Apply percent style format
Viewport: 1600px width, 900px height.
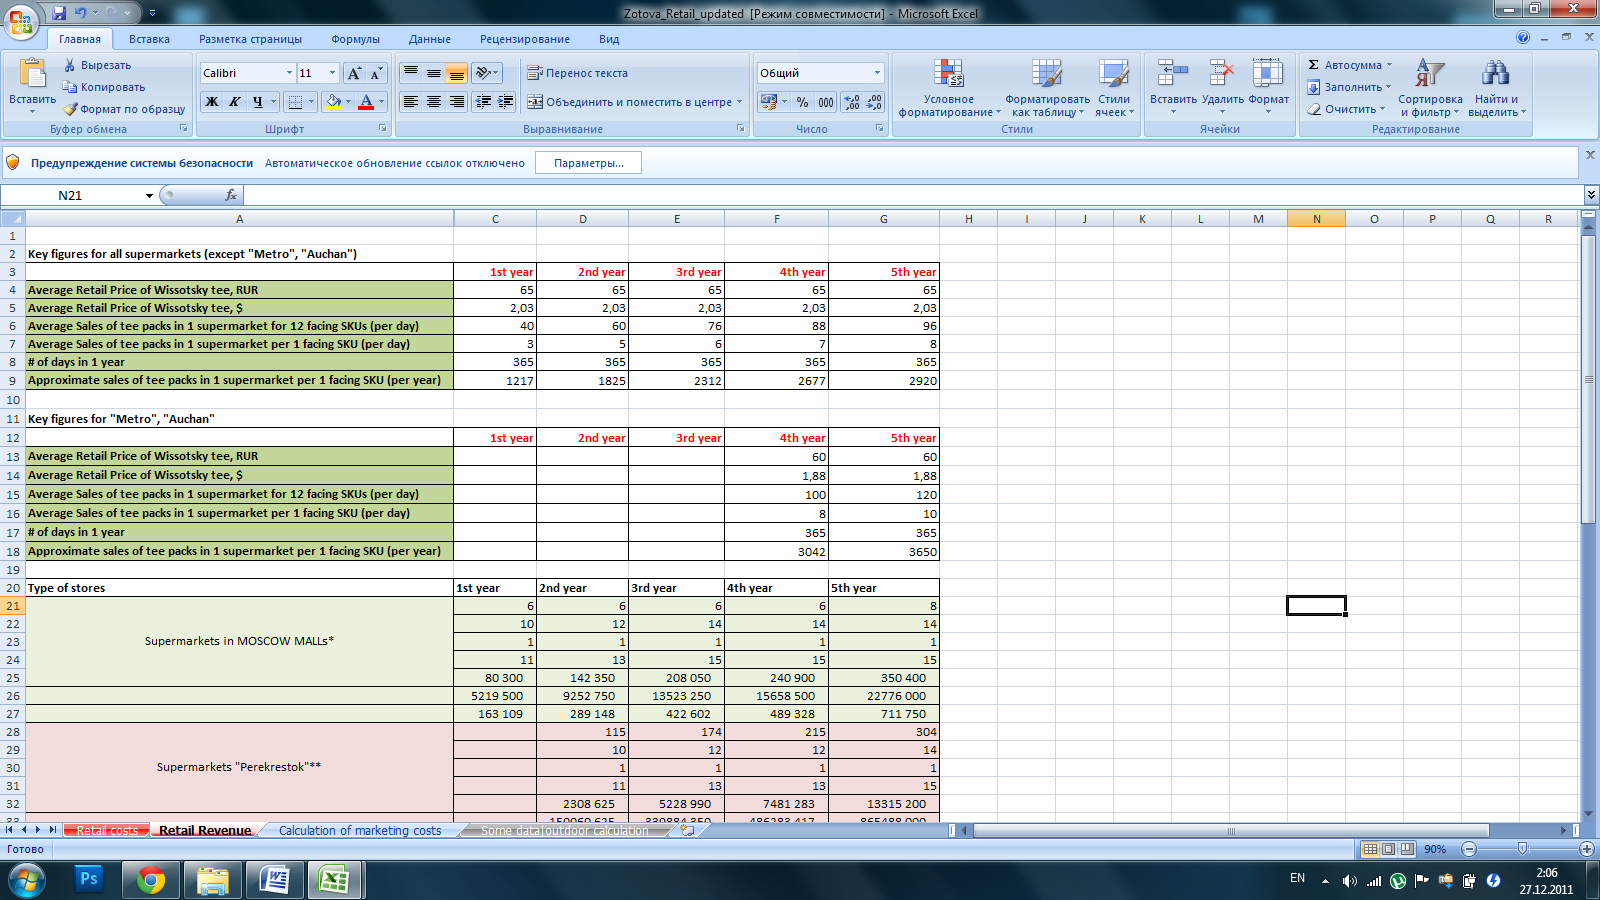click(802, 102)
